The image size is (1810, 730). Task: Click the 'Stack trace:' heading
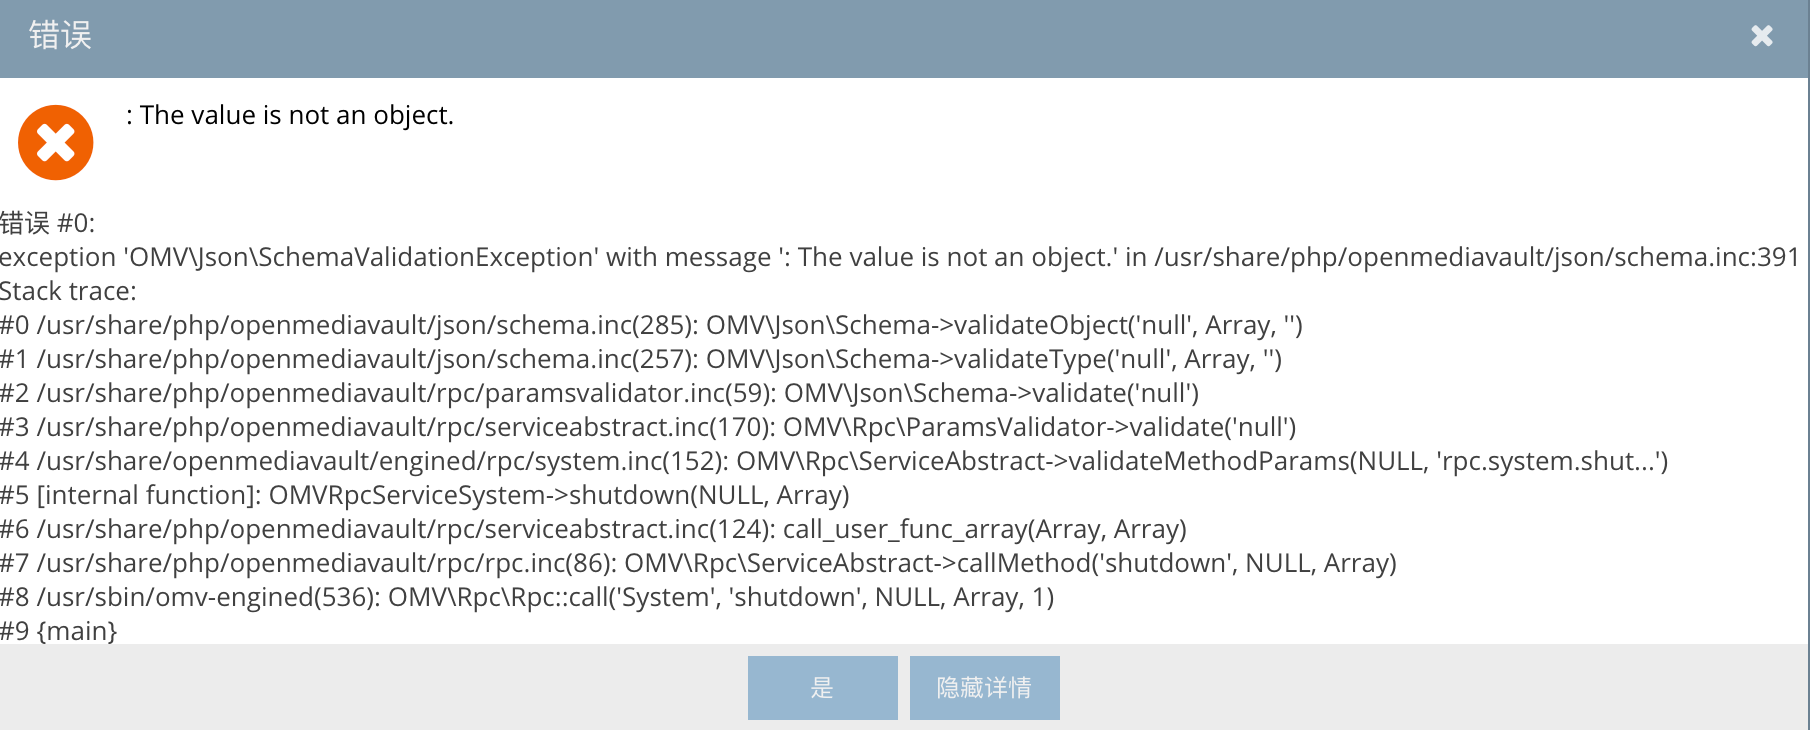coord(68,291)
